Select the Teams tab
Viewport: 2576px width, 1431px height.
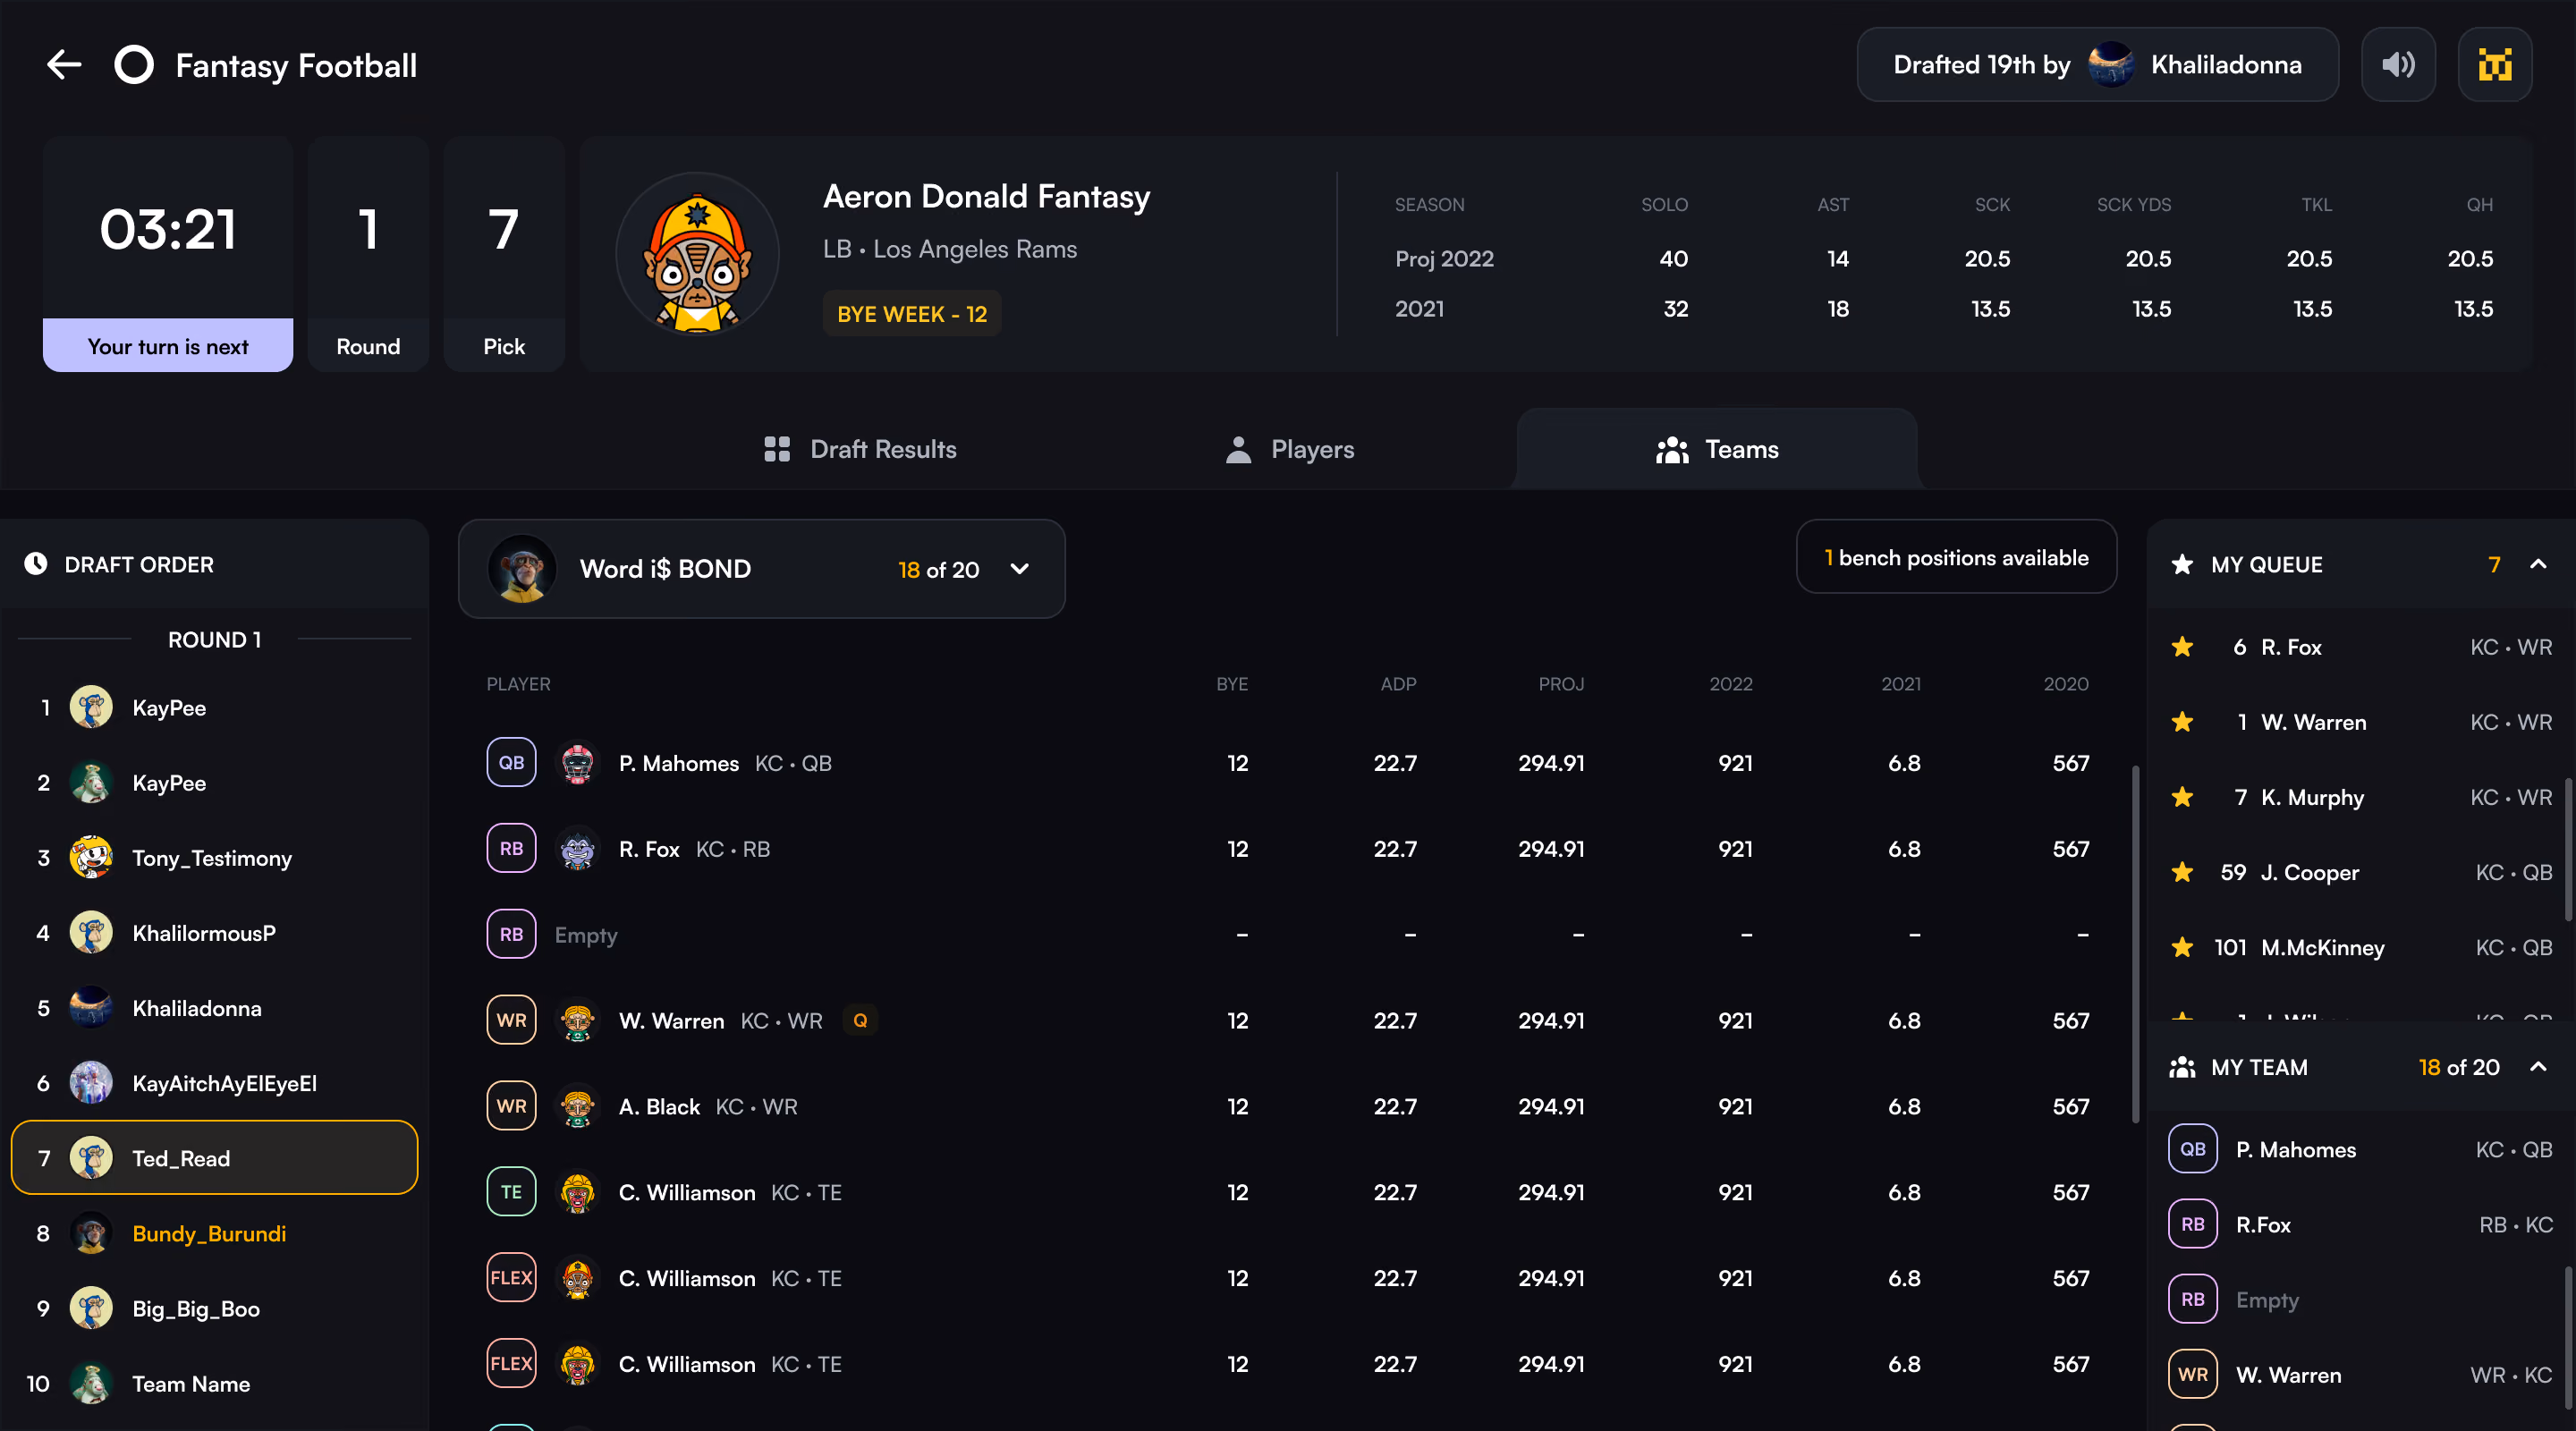pyautogui.click(x=1716, y=449)
